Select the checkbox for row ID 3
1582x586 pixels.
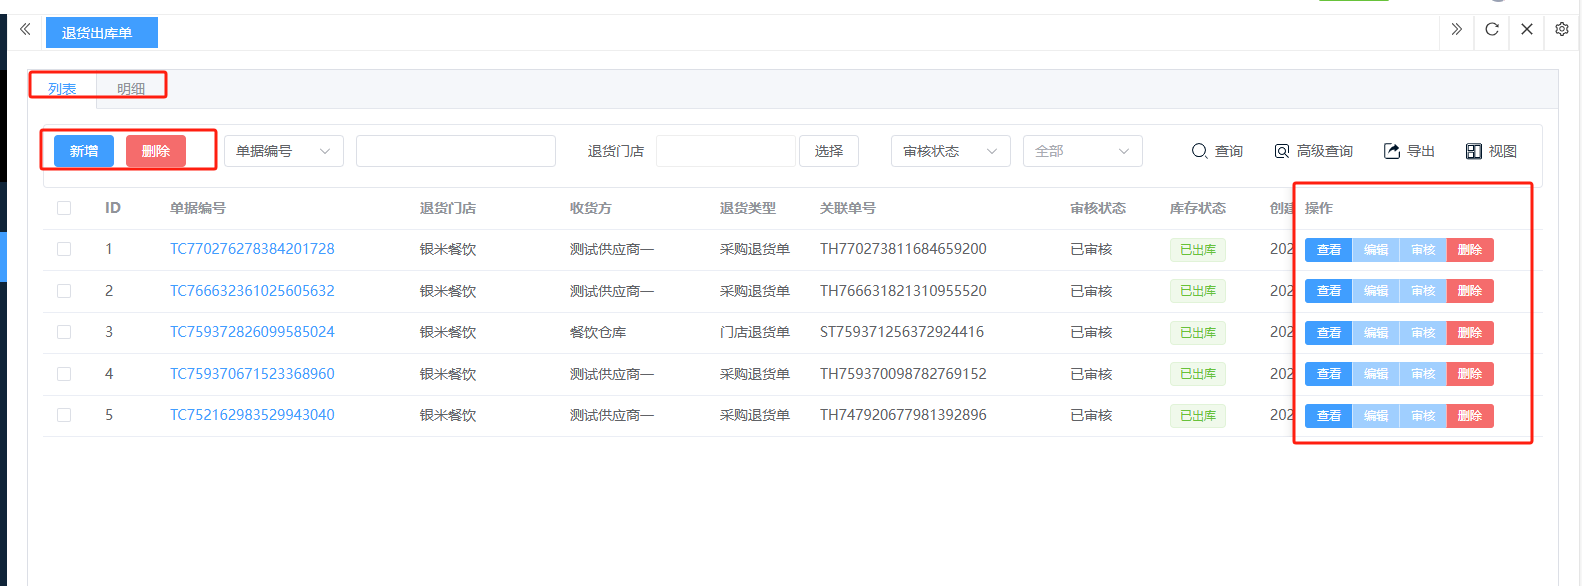pyautogui.click(x=64, y=332)
